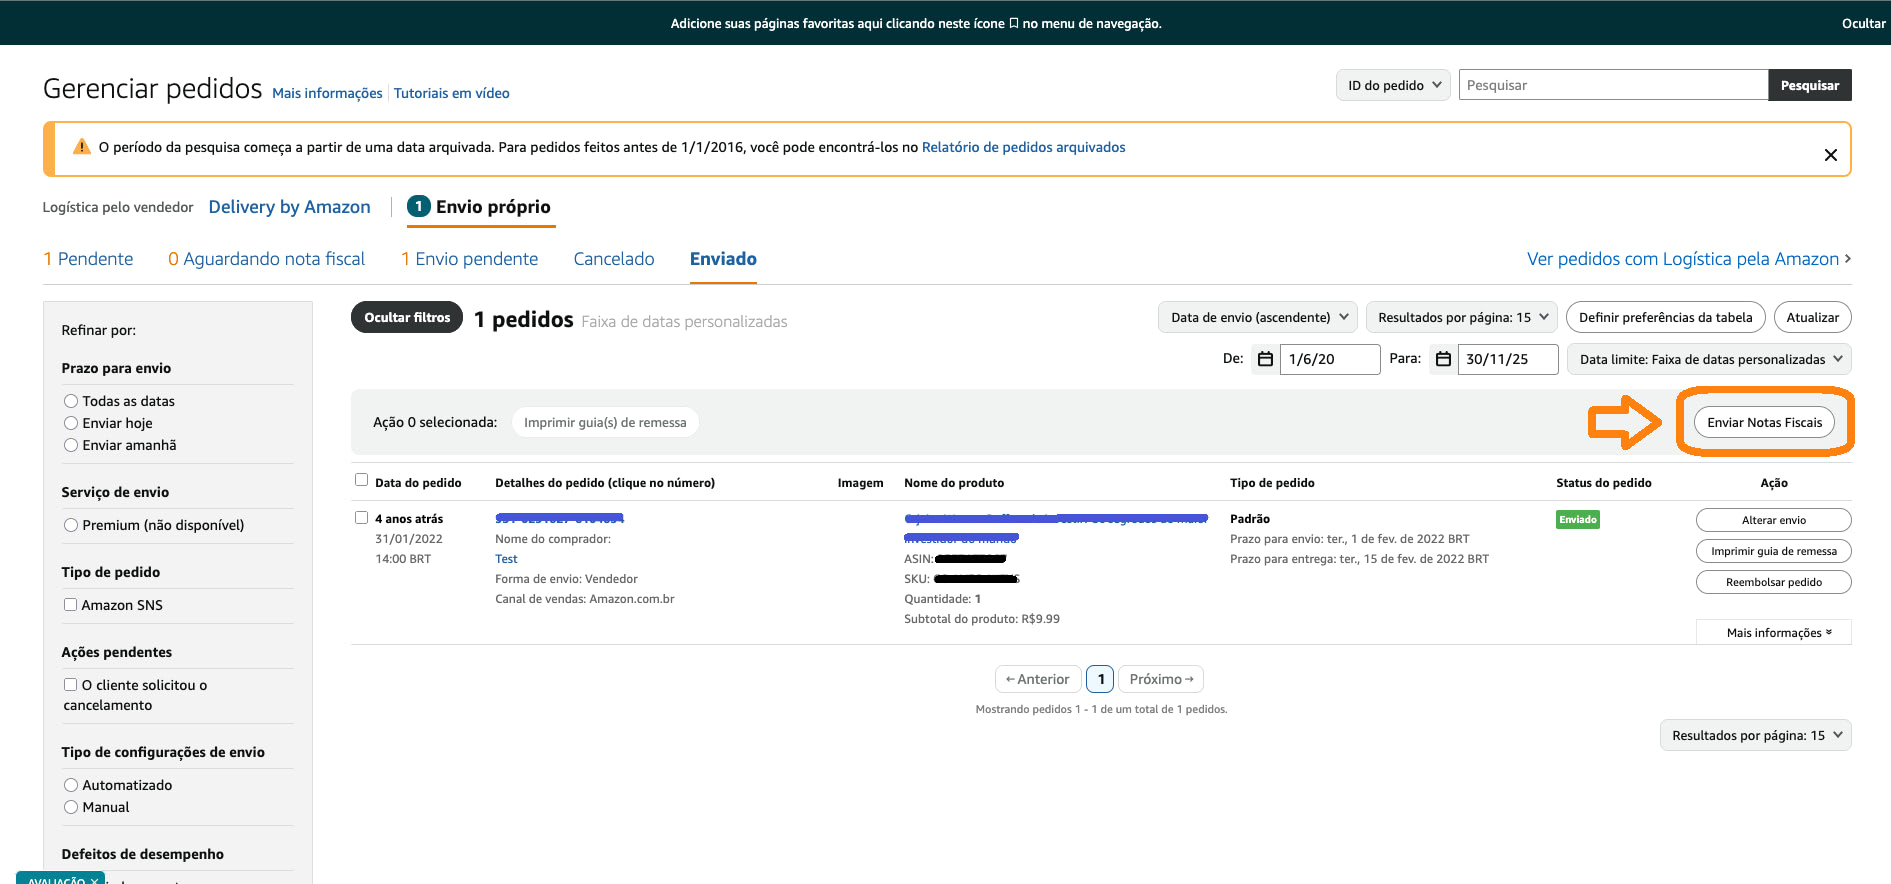Open Relatório de pedidos arquivados link

point(1023,147)
